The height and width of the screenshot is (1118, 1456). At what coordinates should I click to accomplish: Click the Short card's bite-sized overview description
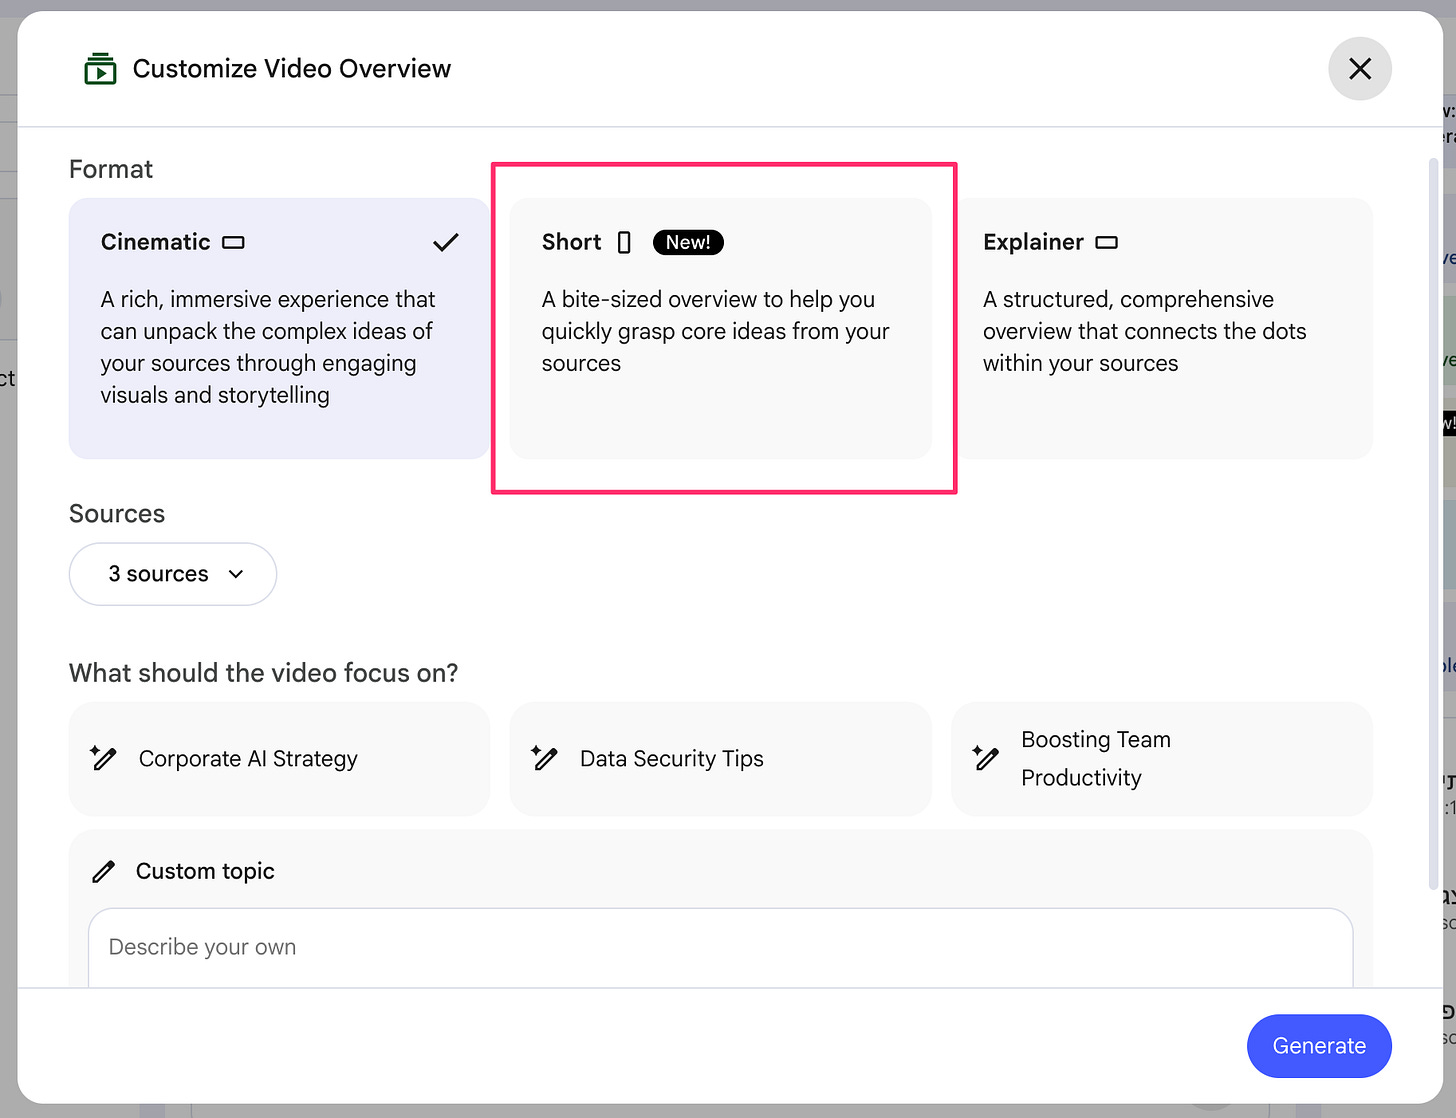point(716,331)
